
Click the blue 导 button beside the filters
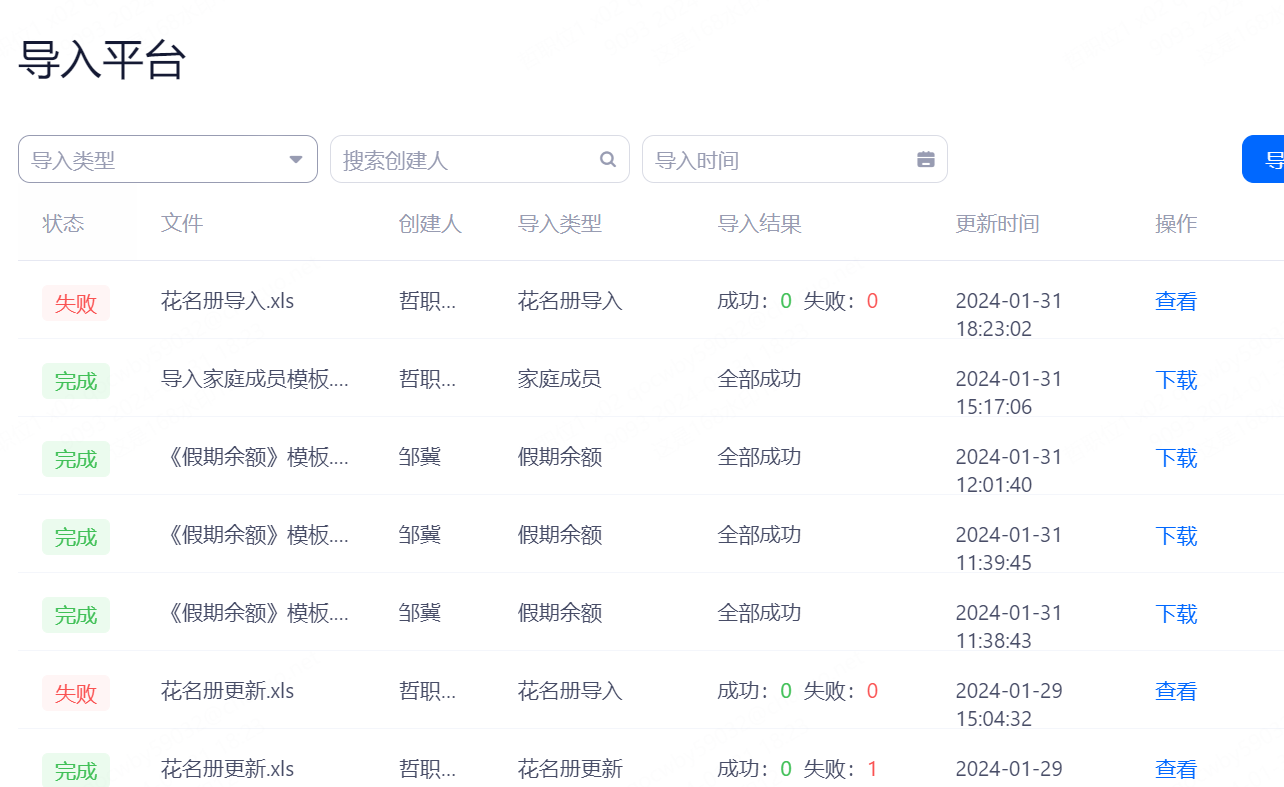(1263, 159)
